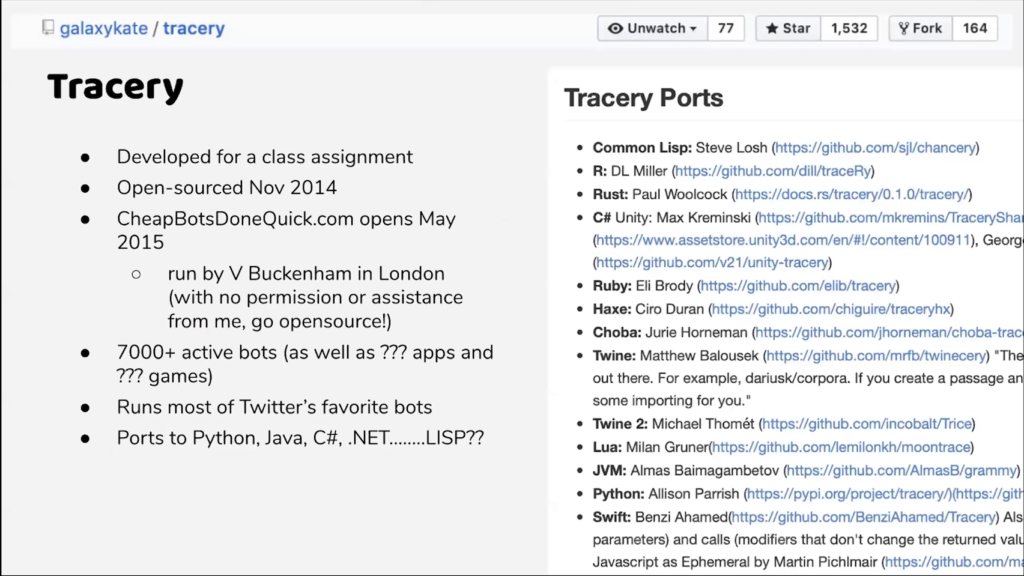The height and width of the screenshot is (576, 1024).
Task: Click the 'Python:' bold label
Action: point(618,494)
